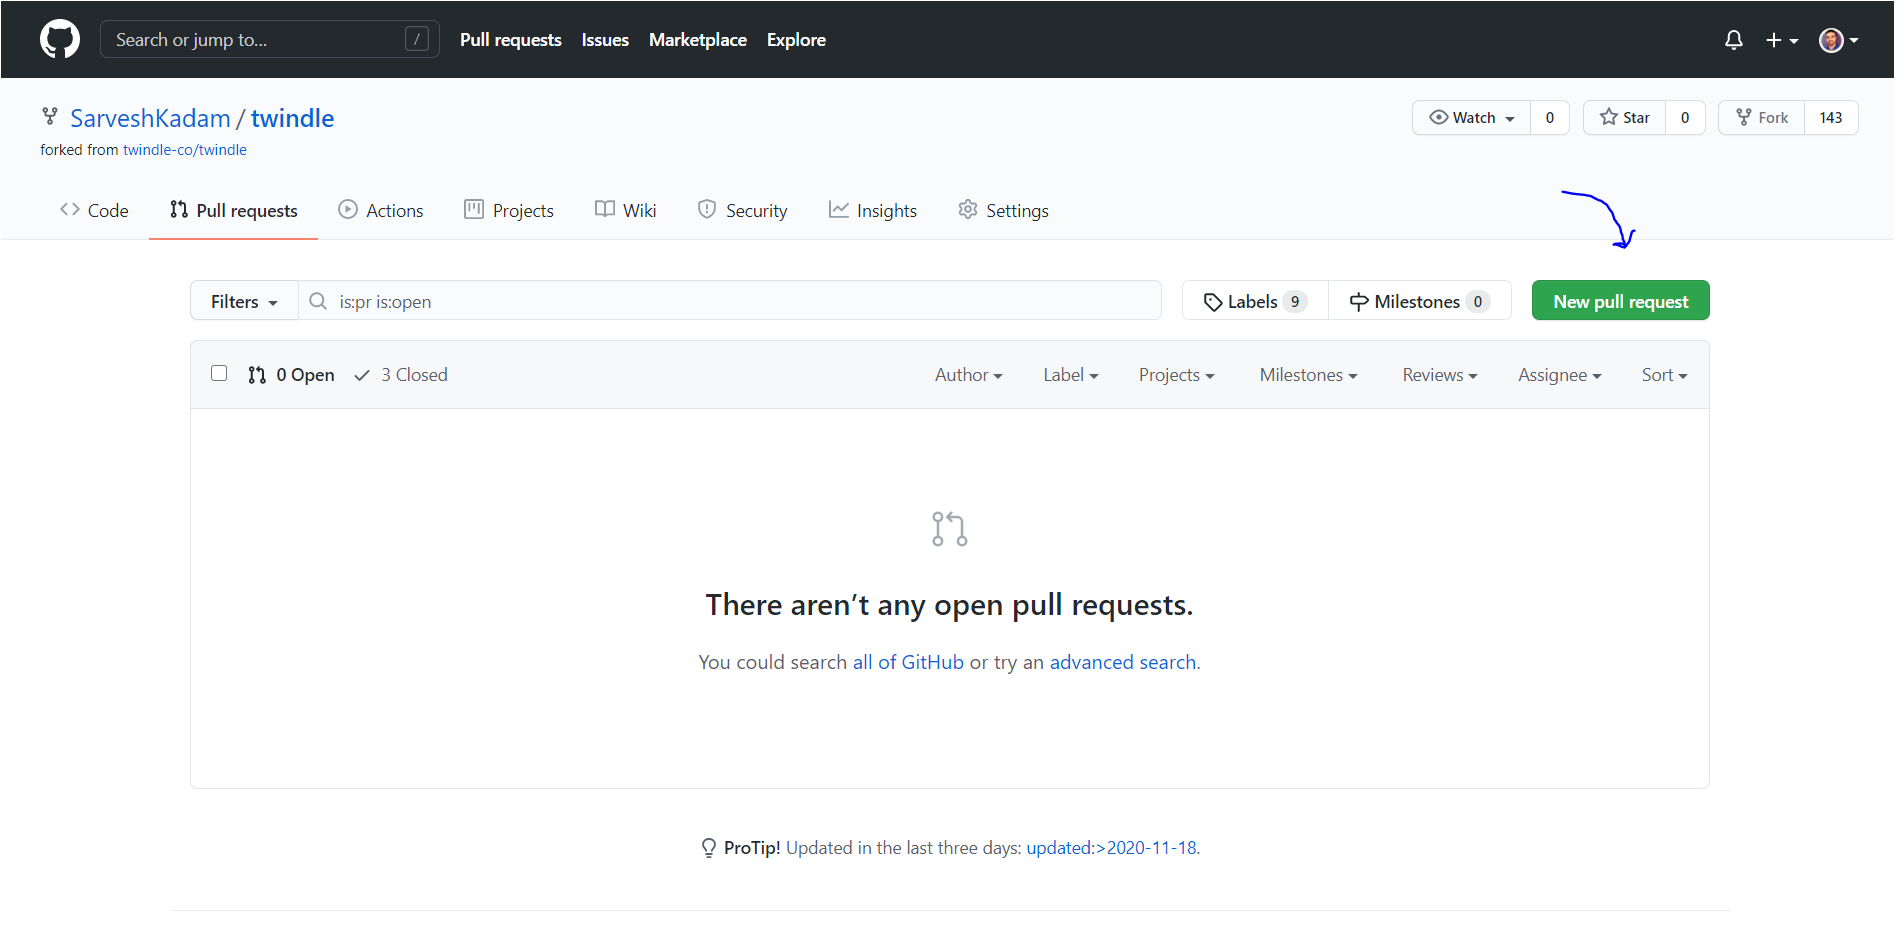
Task: Focus the is:pr is:open filter field
Action: pyautogui.click(x=730, y=301)
